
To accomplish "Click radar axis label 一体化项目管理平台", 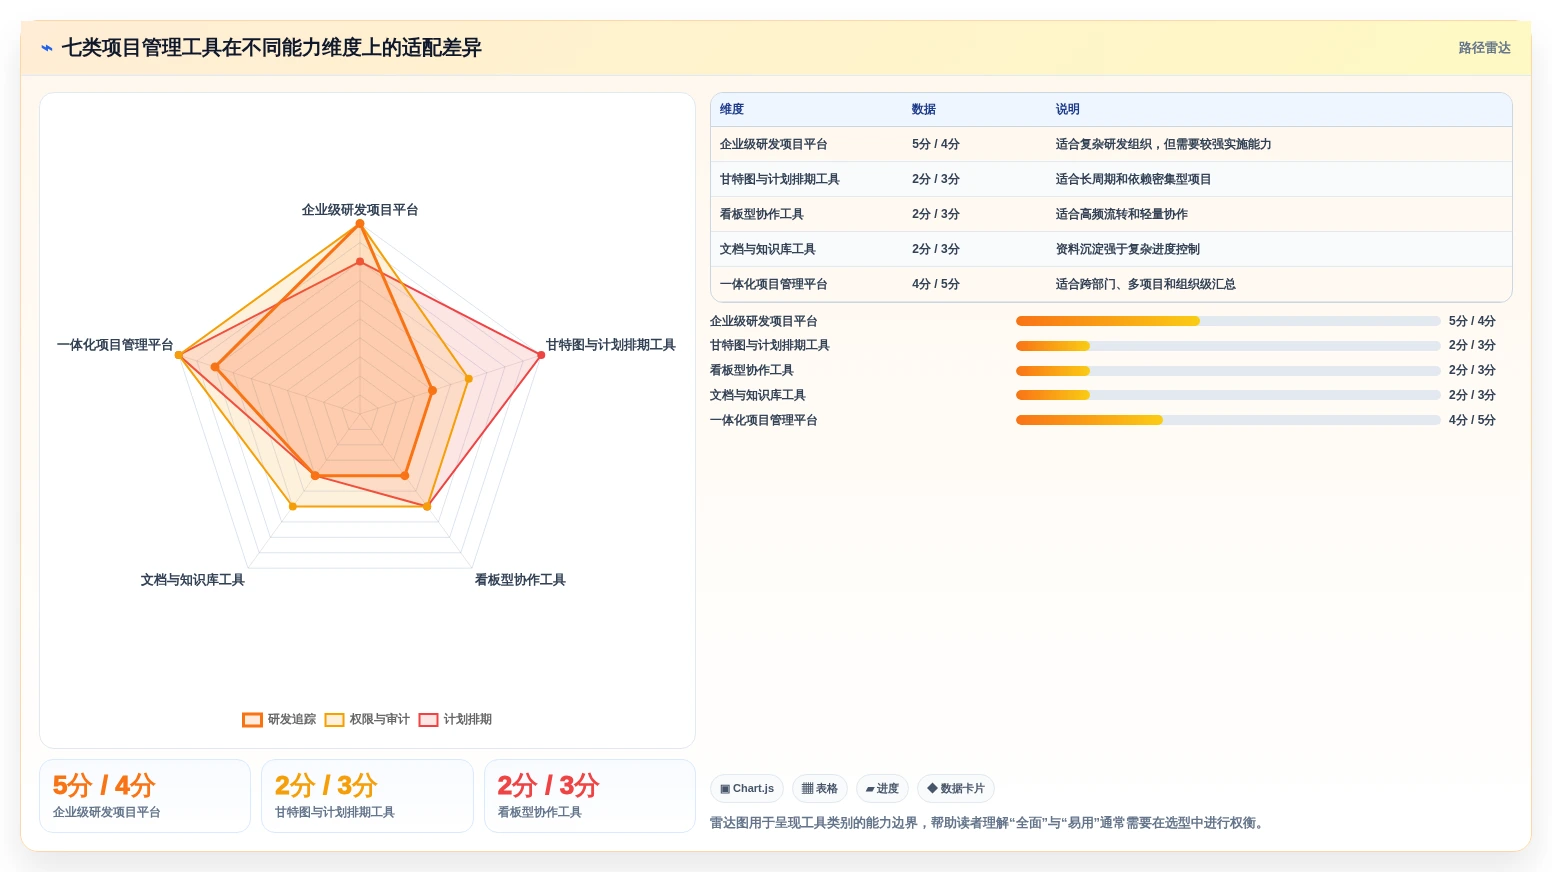I will pos(115,345).
